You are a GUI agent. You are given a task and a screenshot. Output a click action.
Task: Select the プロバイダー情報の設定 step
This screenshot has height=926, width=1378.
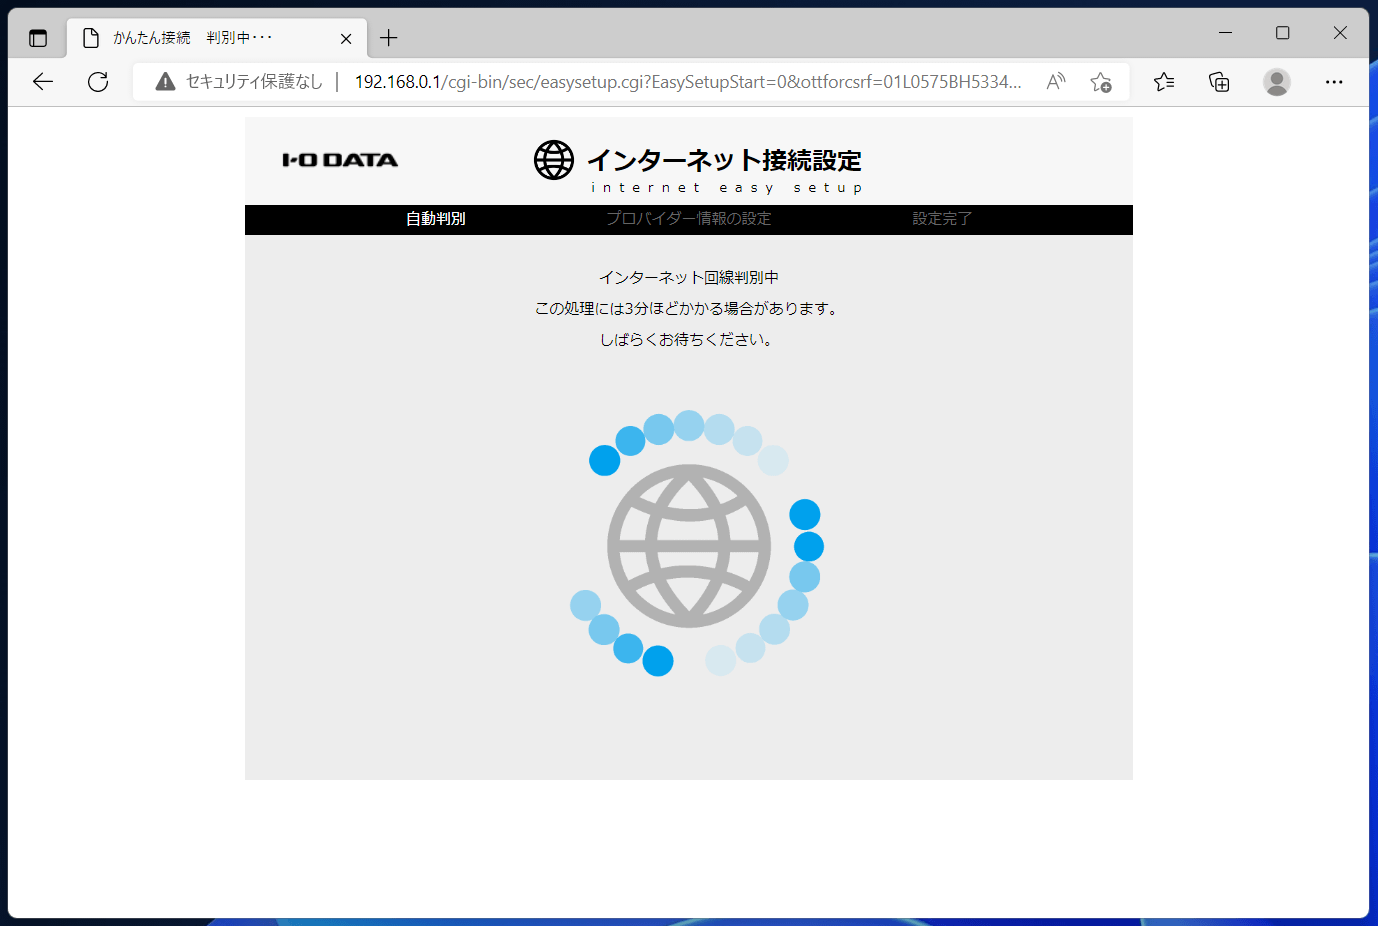[689, 219]
